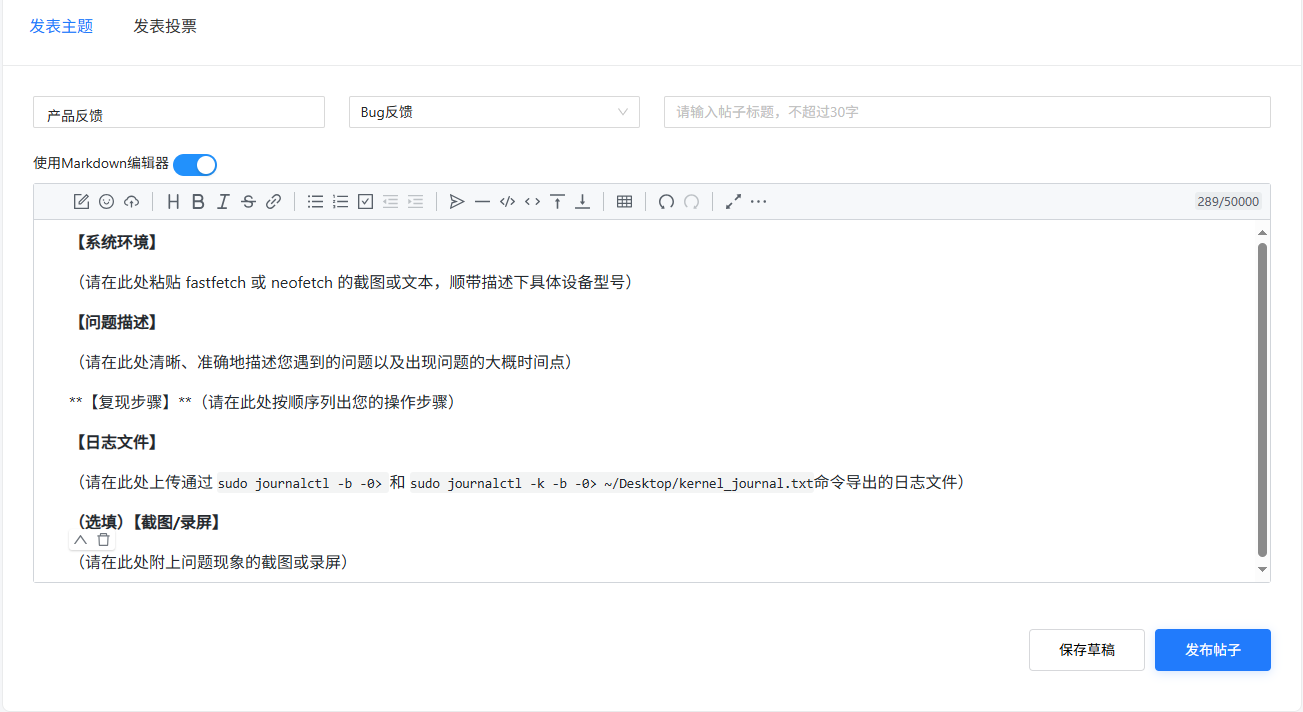Screen dimensions: 1303x712
Task: Click the fullscreen expand arrows icon
Action: pyautogui.click(x=733, y=202)
